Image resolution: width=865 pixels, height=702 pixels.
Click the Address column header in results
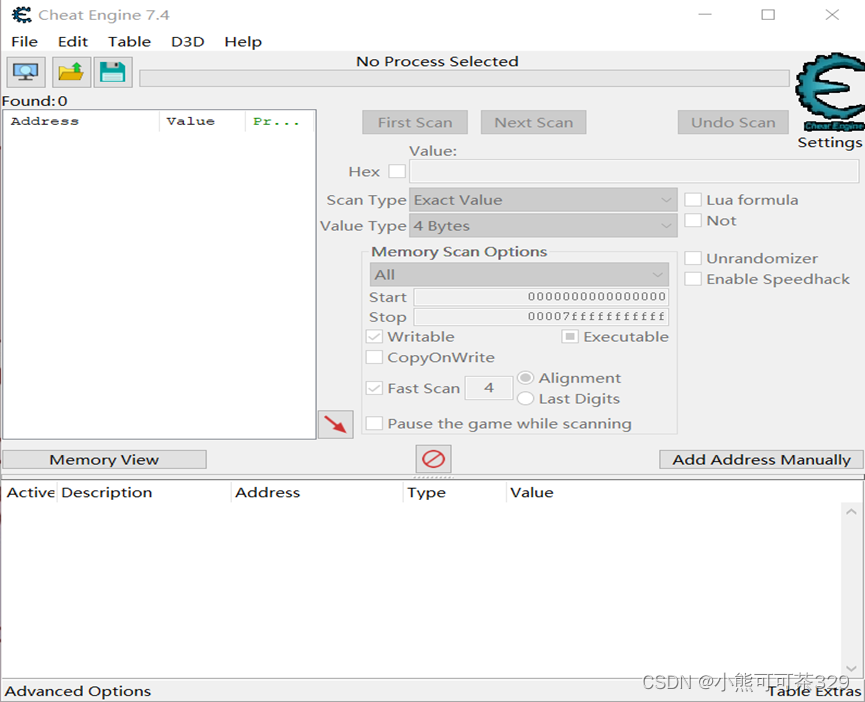click(x=82, y=121)
